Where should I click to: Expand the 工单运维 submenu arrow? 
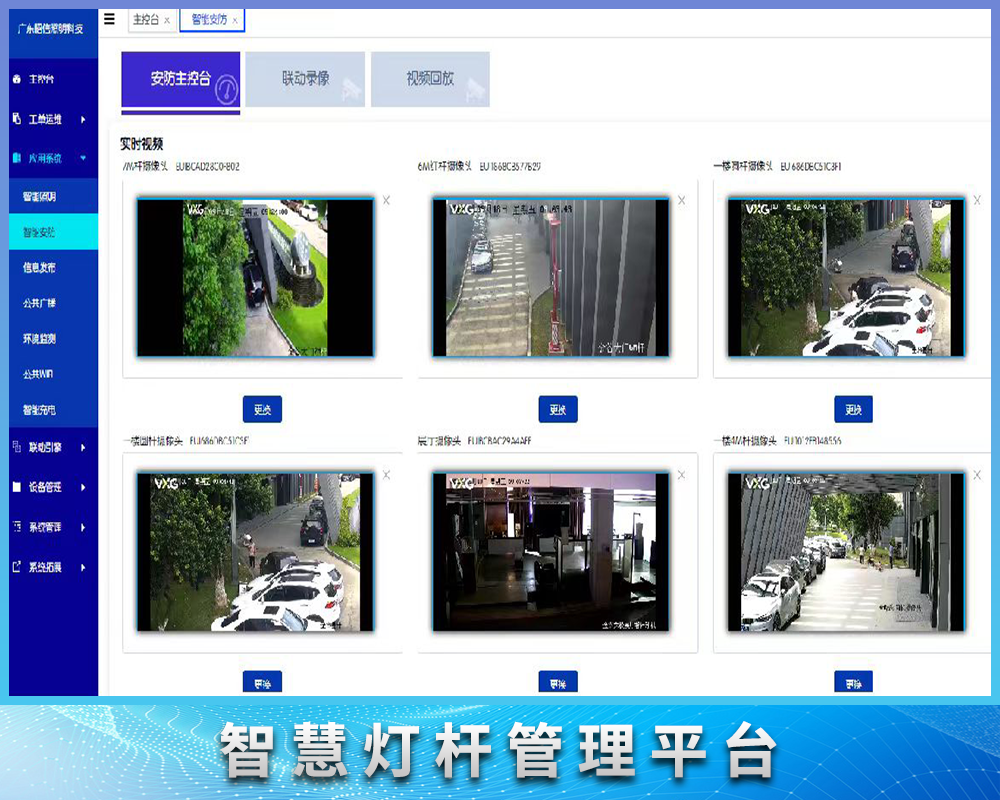tap(83, 119)
